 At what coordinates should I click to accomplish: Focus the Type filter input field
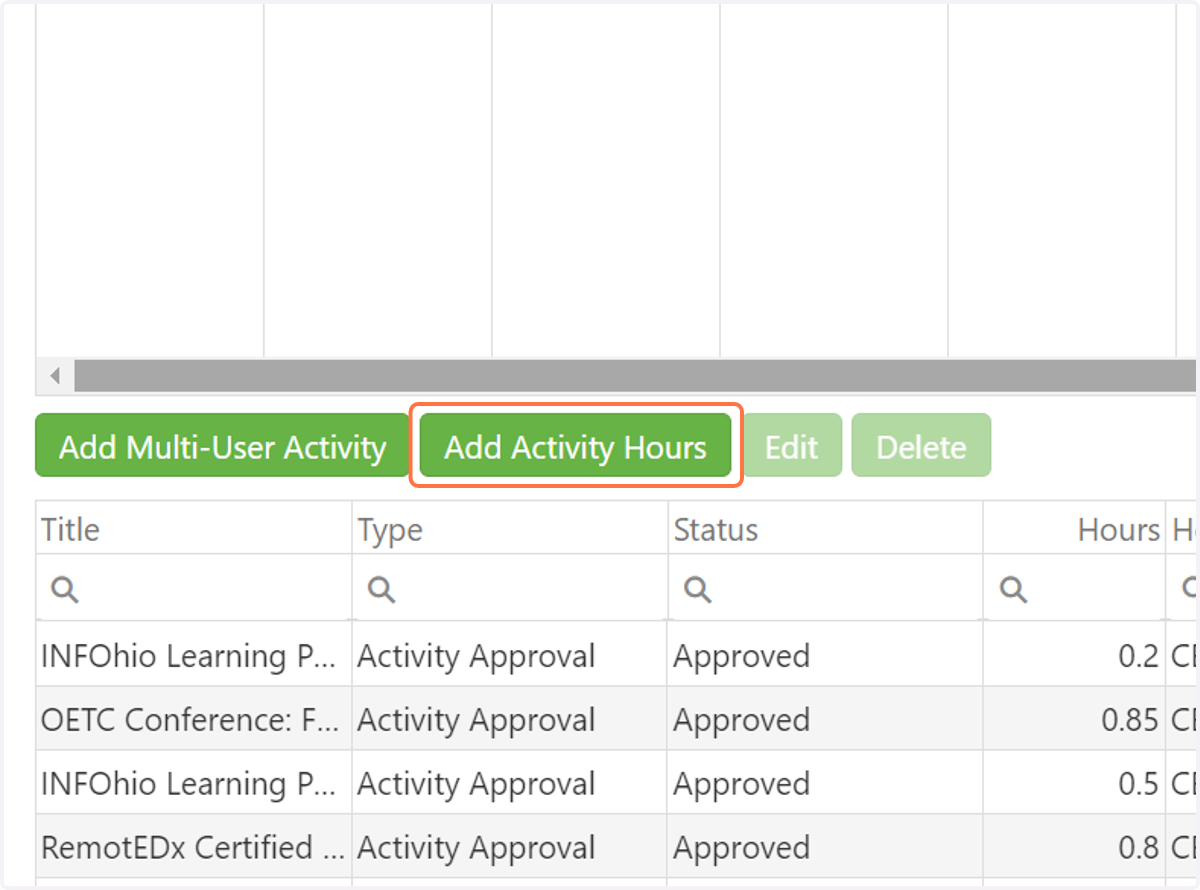pos(509,589)
